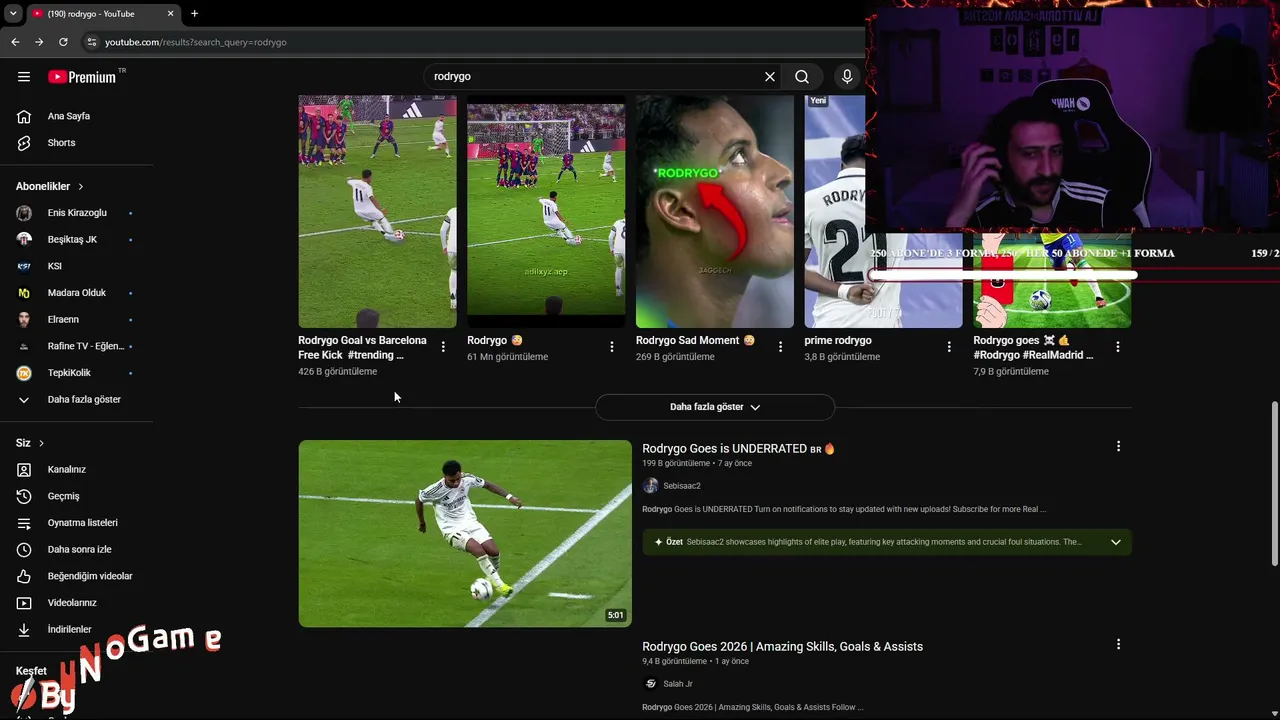1280x720 pixels.
Task: Reload the YouTube results page
Action: coord(63,42)
